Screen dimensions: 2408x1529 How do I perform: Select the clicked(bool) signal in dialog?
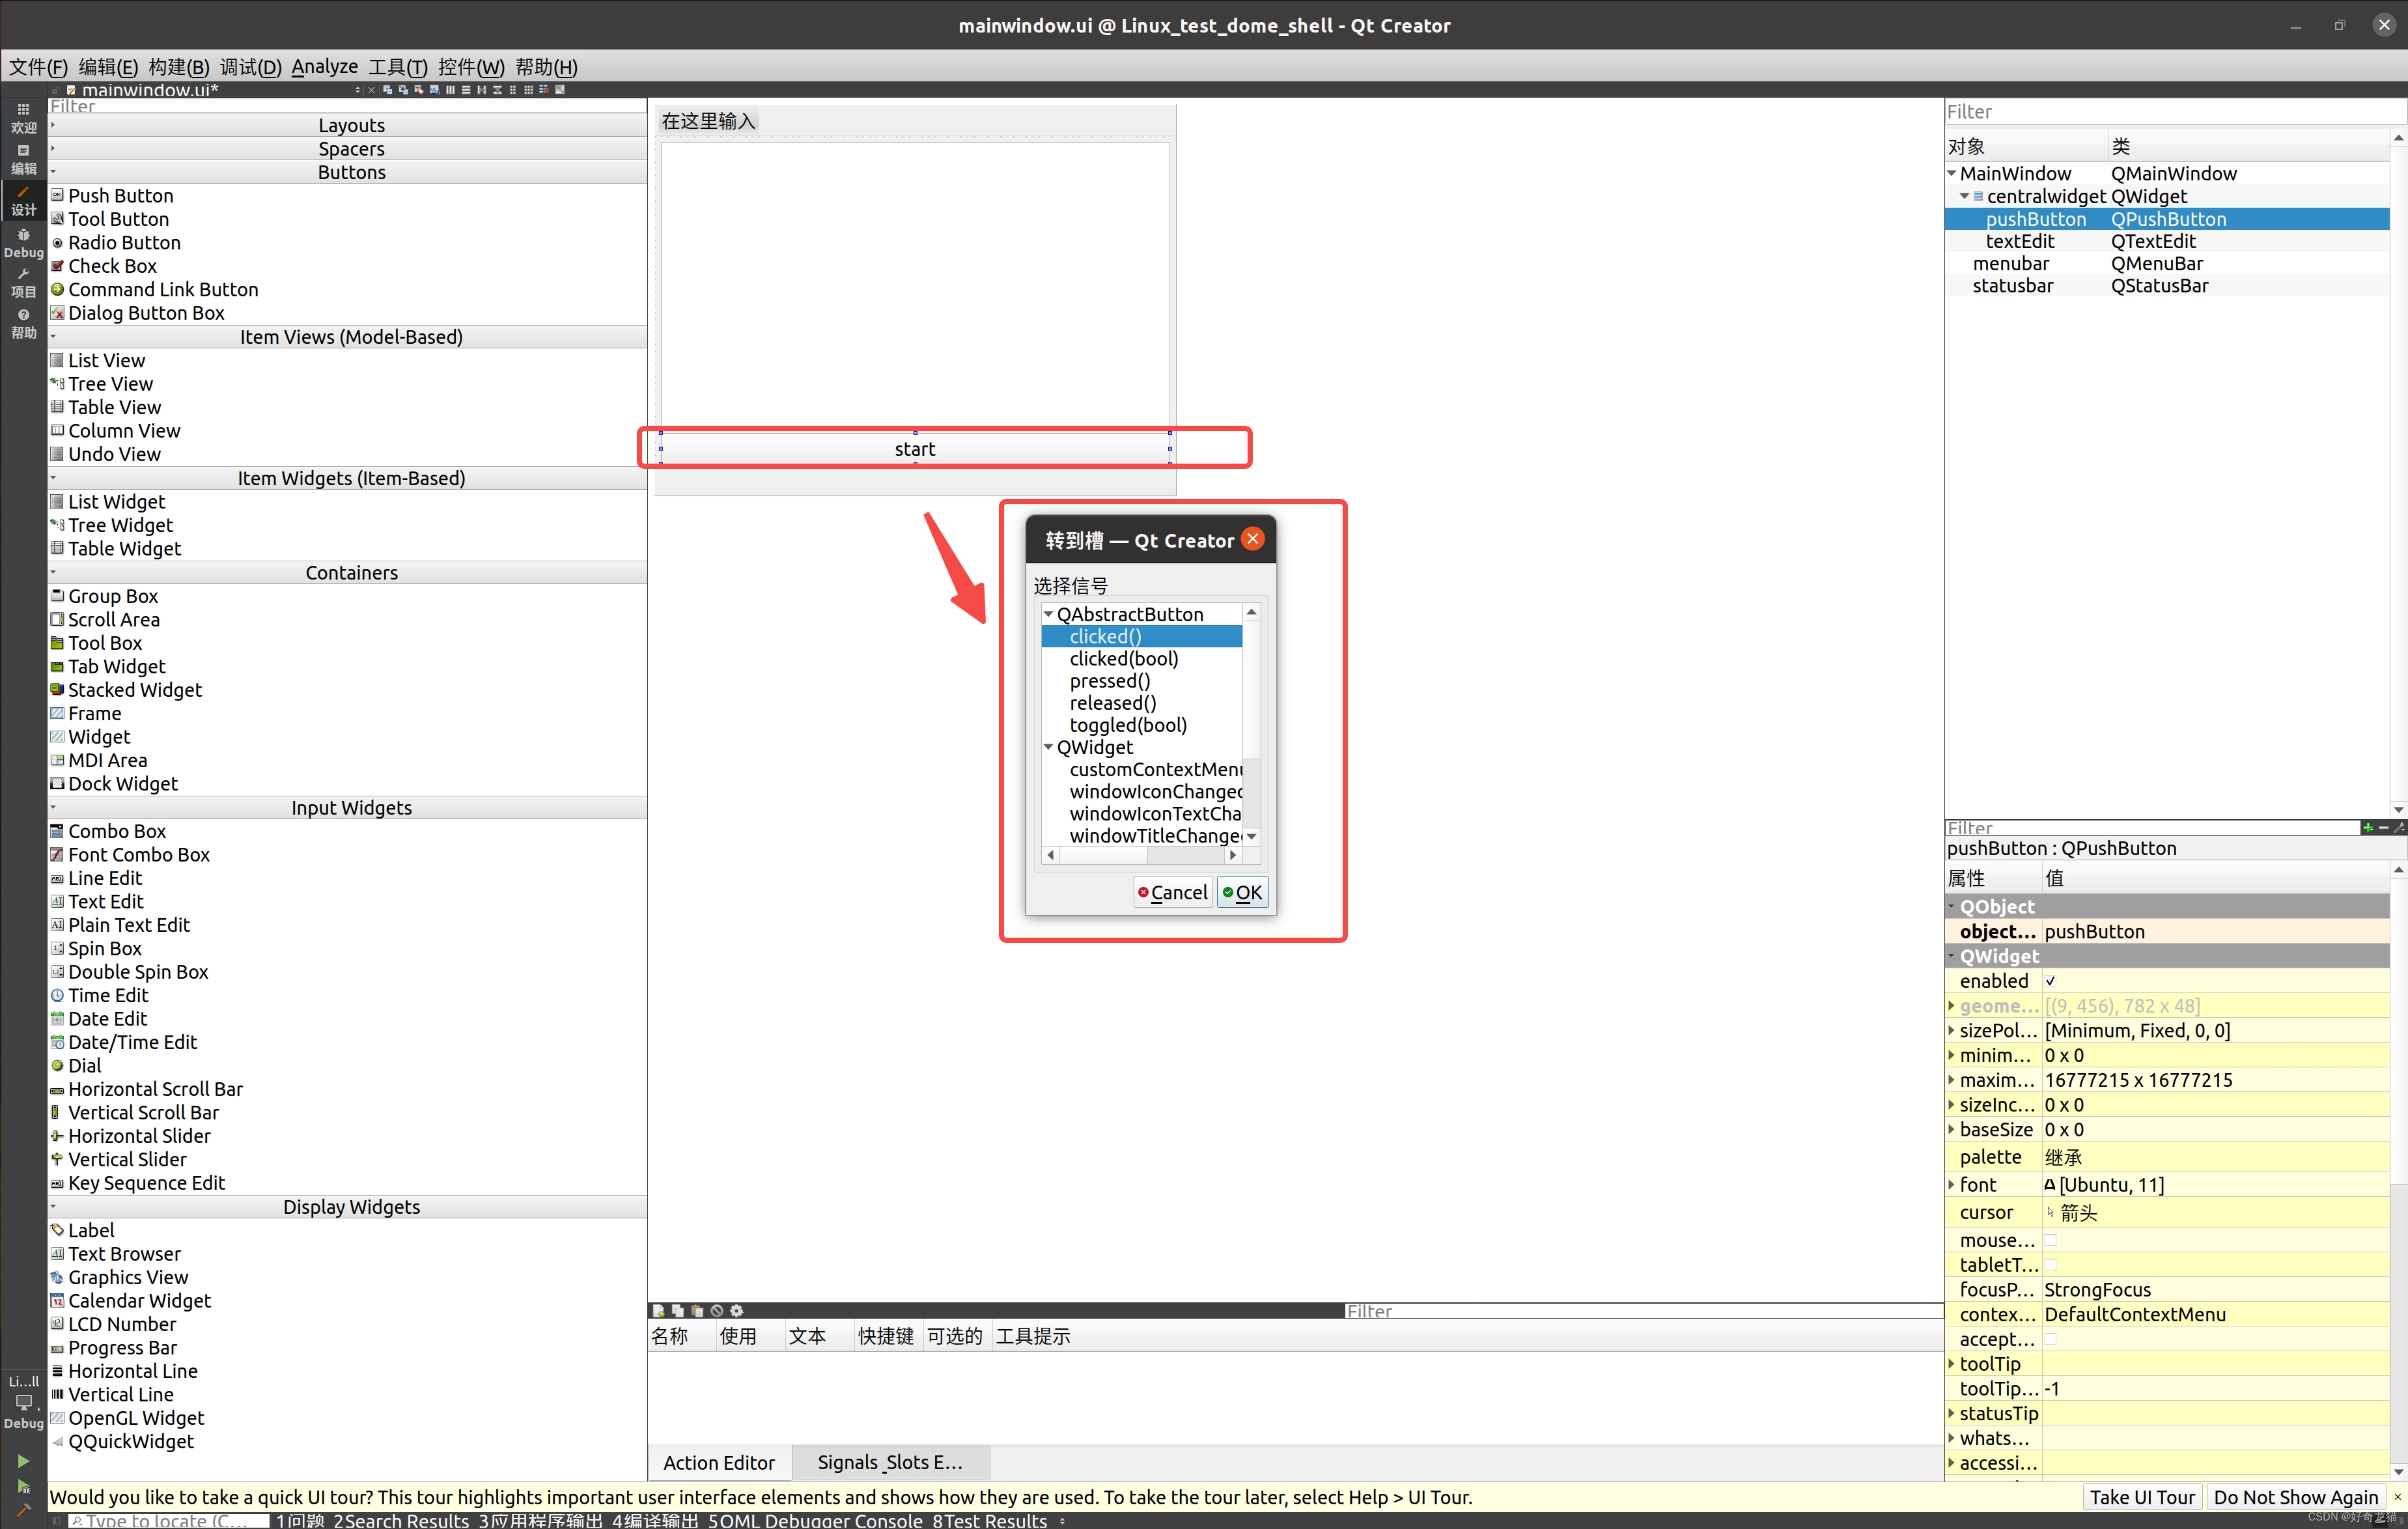coord(1124,658)
